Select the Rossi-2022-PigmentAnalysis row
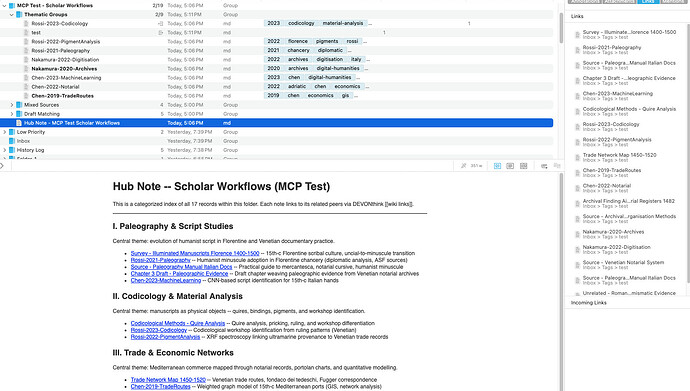This screenshot has height=391, width=690. click(x=276, y=41)
